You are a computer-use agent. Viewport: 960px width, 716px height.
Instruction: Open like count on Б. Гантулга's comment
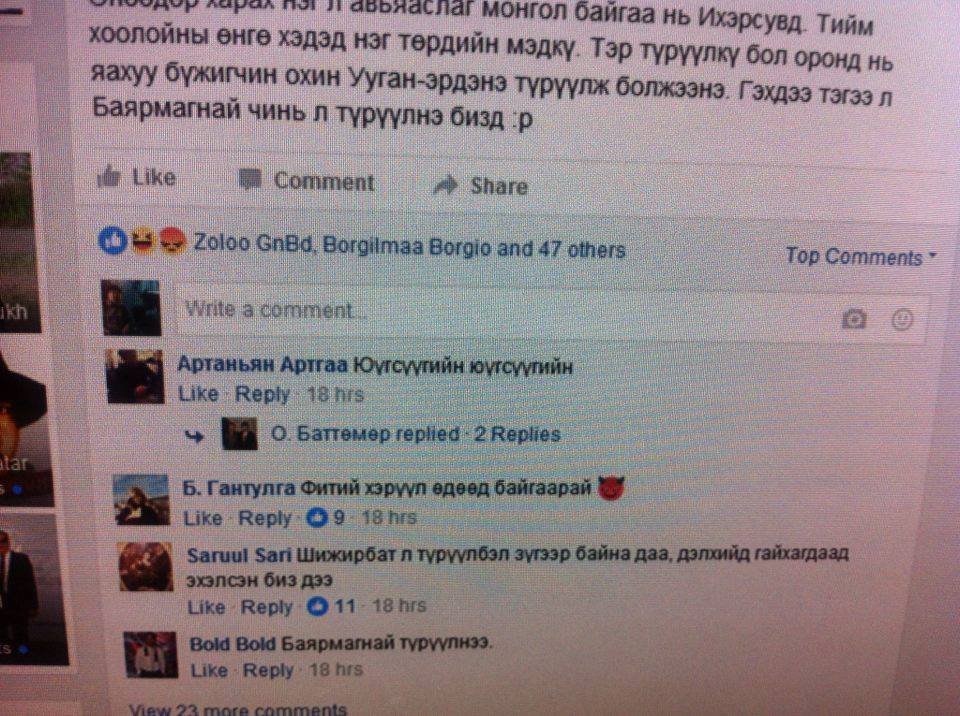pos(325,518)
